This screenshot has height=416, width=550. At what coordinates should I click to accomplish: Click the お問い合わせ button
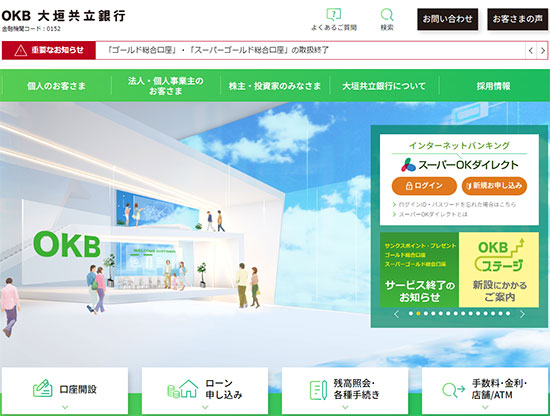447,19
